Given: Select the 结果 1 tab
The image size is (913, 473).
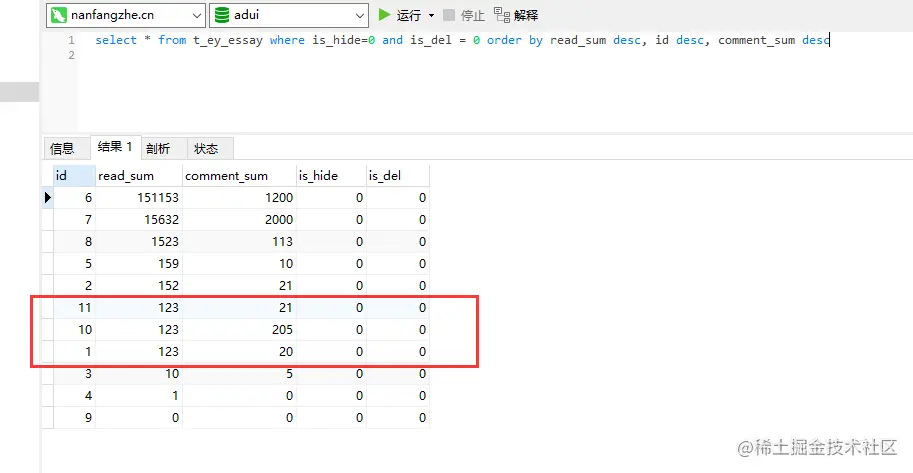Looking at the screenshot, I should [115, 147].
